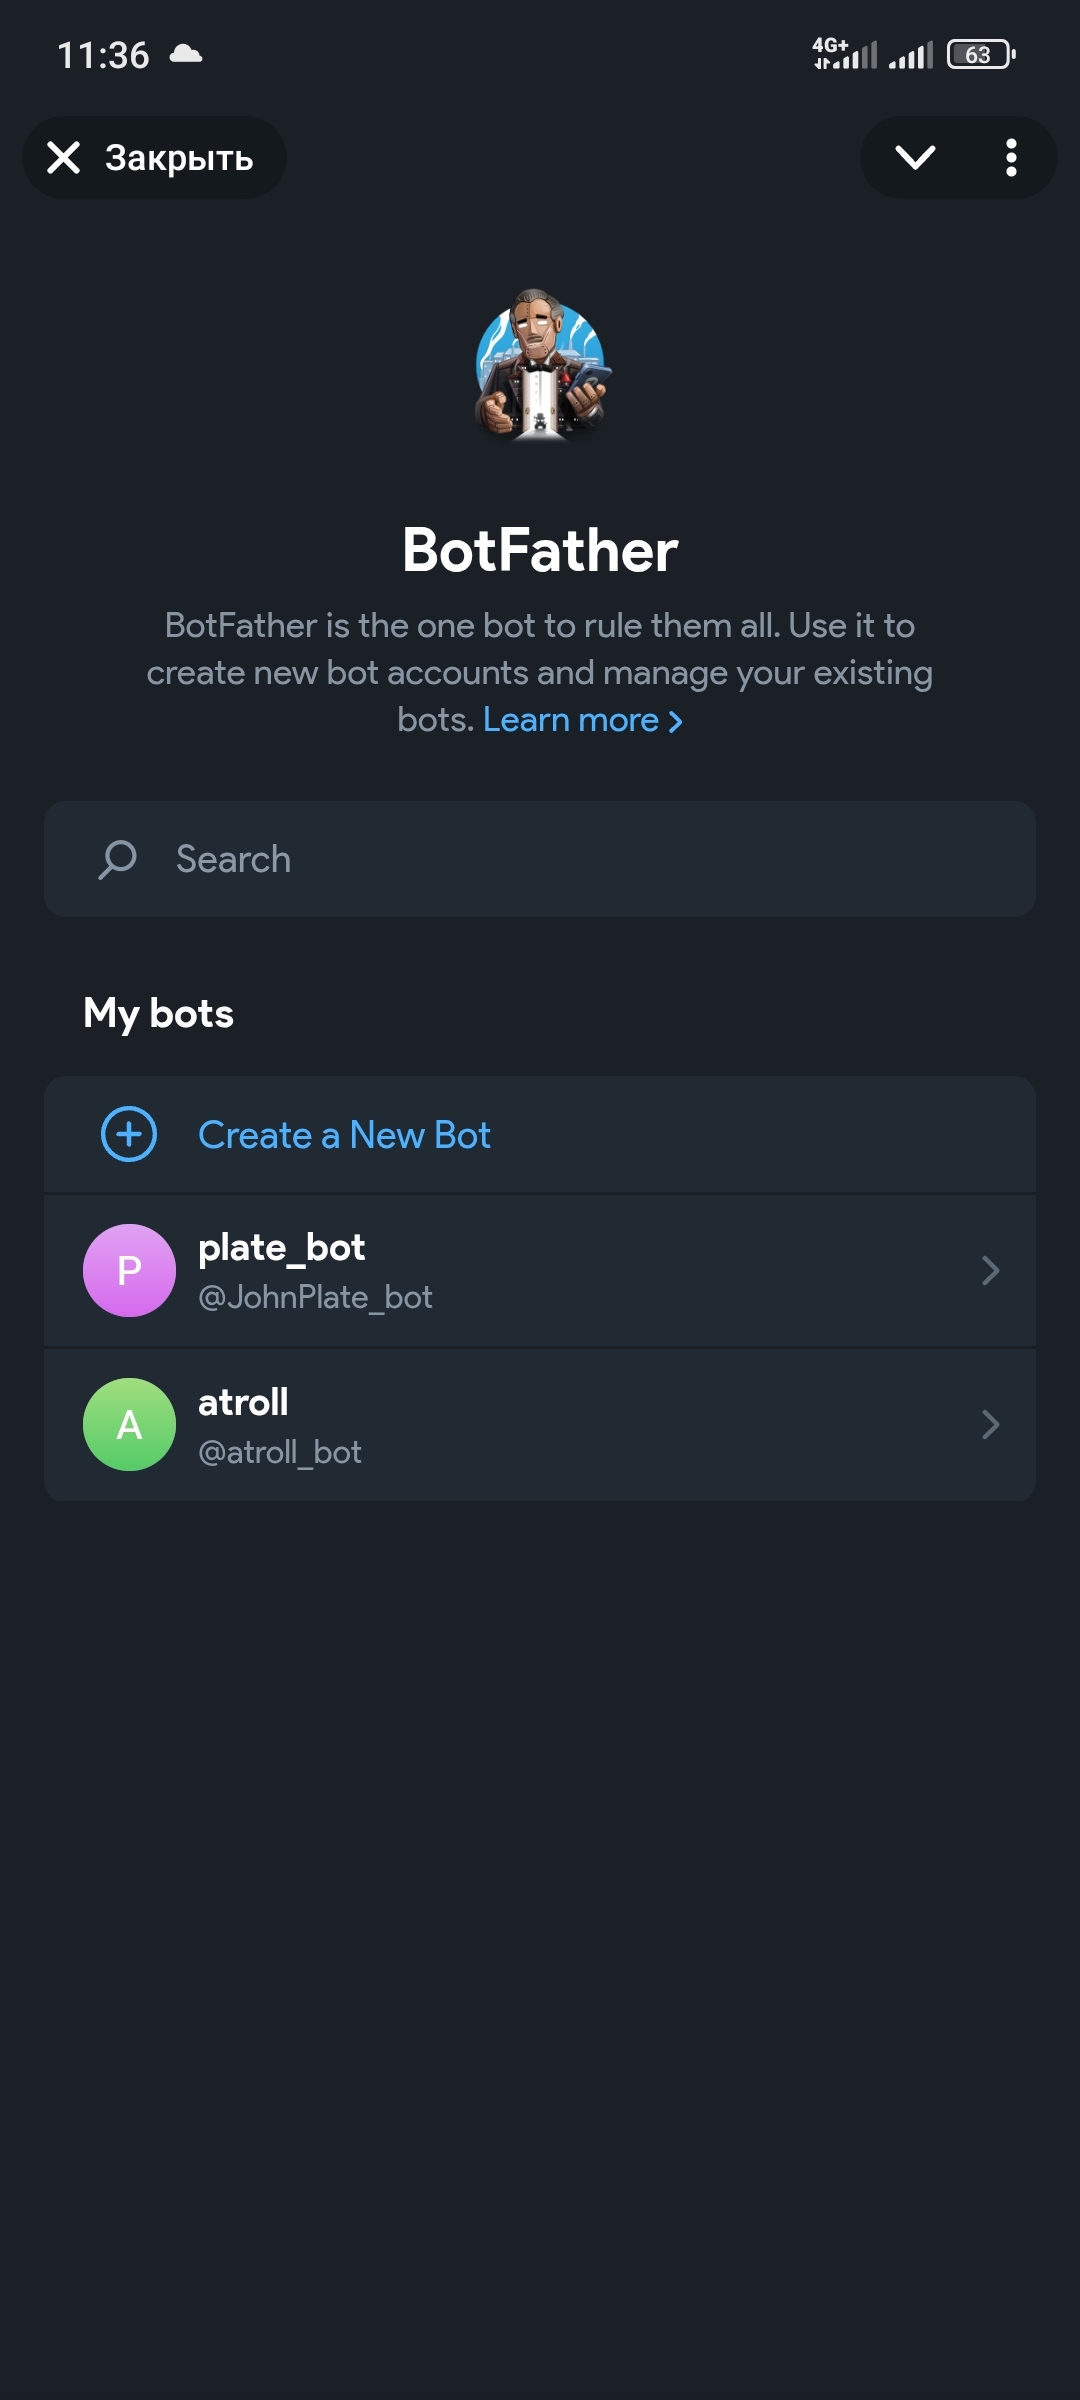Tap the X close icon
The image size is (1080, 2400).
tap(64, 157)
